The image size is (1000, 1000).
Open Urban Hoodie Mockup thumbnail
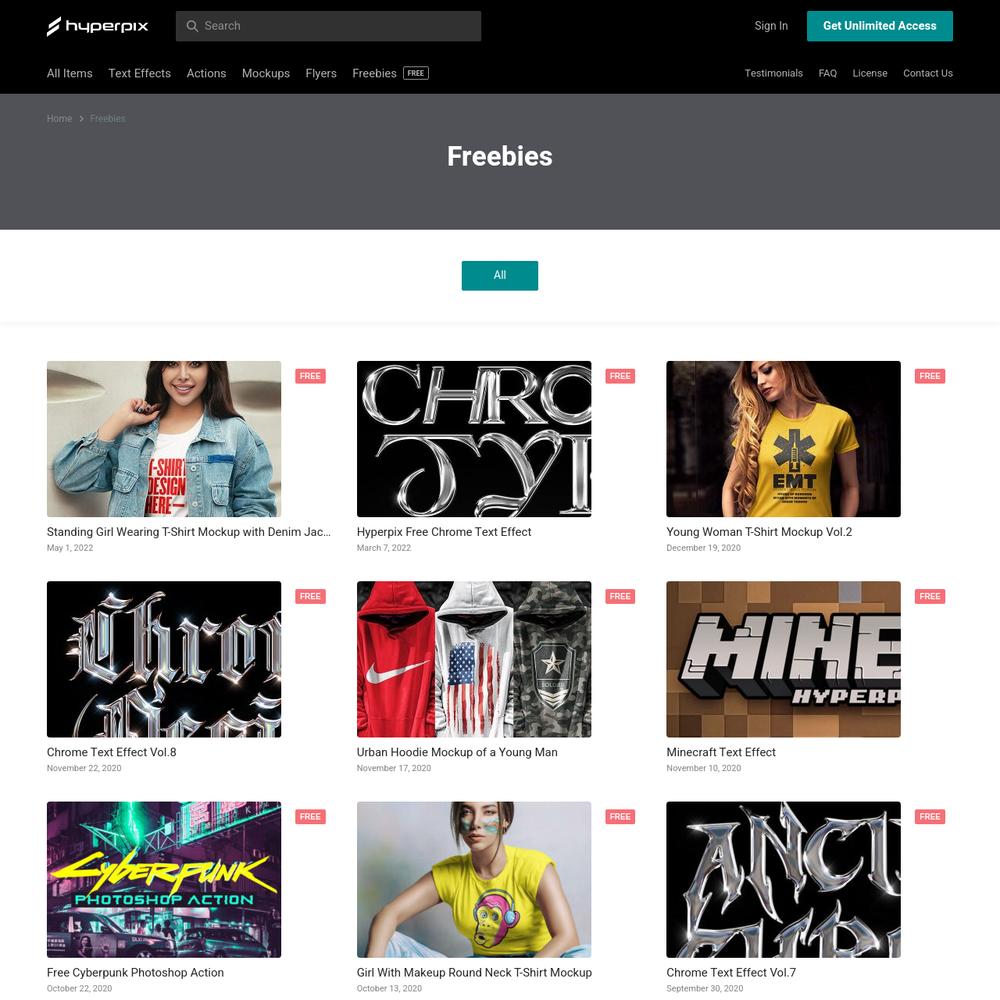[474, 659]
